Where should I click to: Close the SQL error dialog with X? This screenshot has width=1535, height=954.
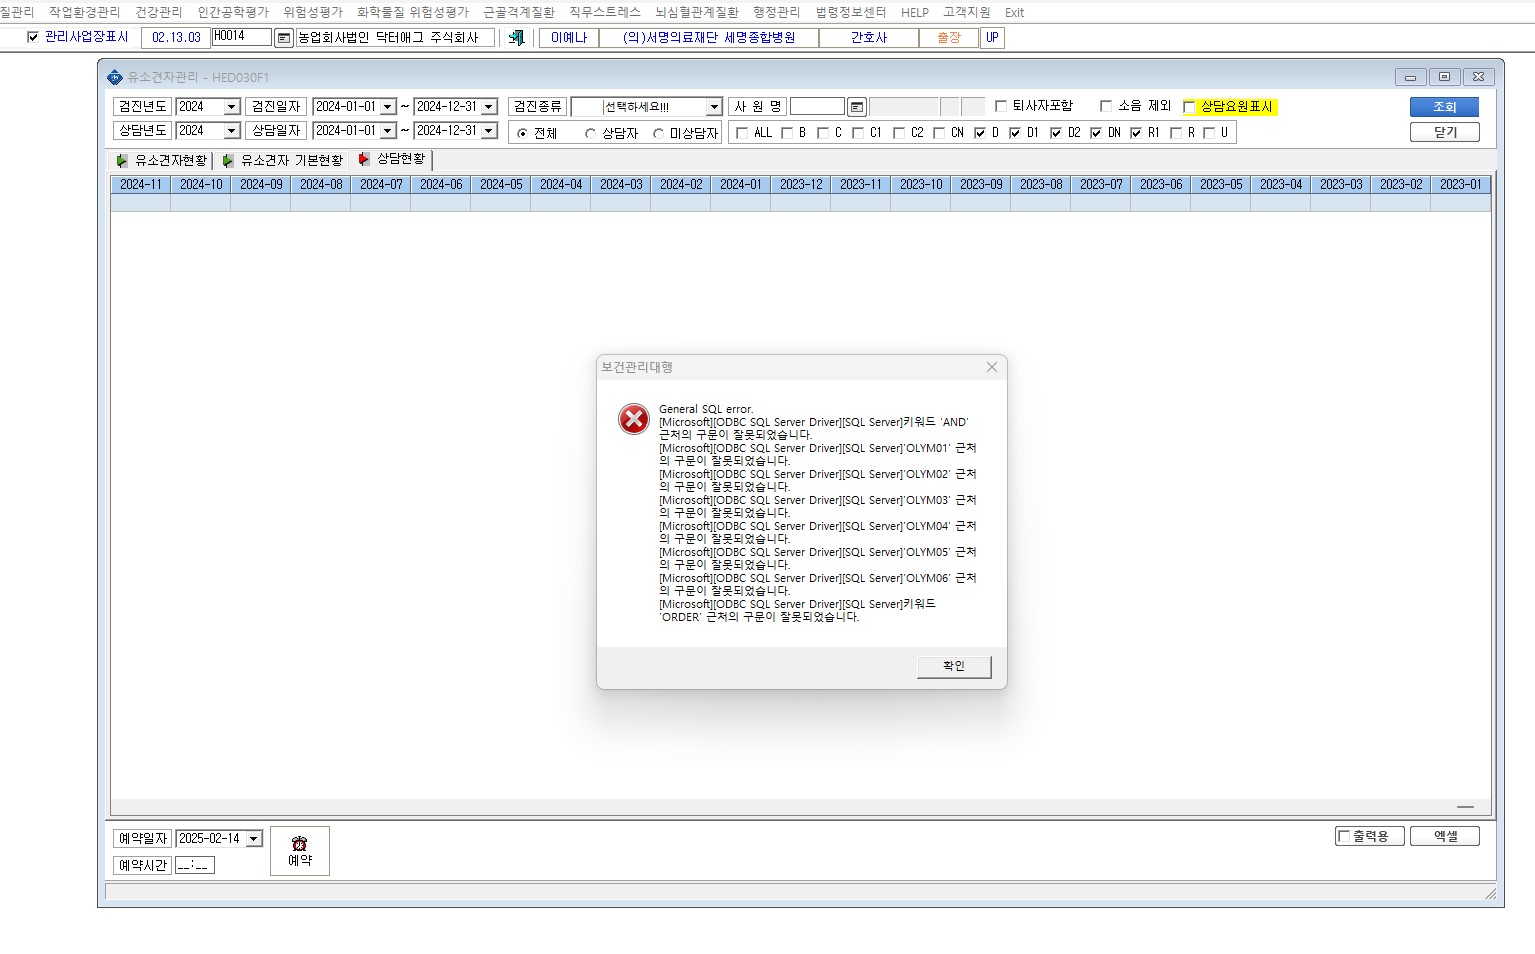(992, 367)
